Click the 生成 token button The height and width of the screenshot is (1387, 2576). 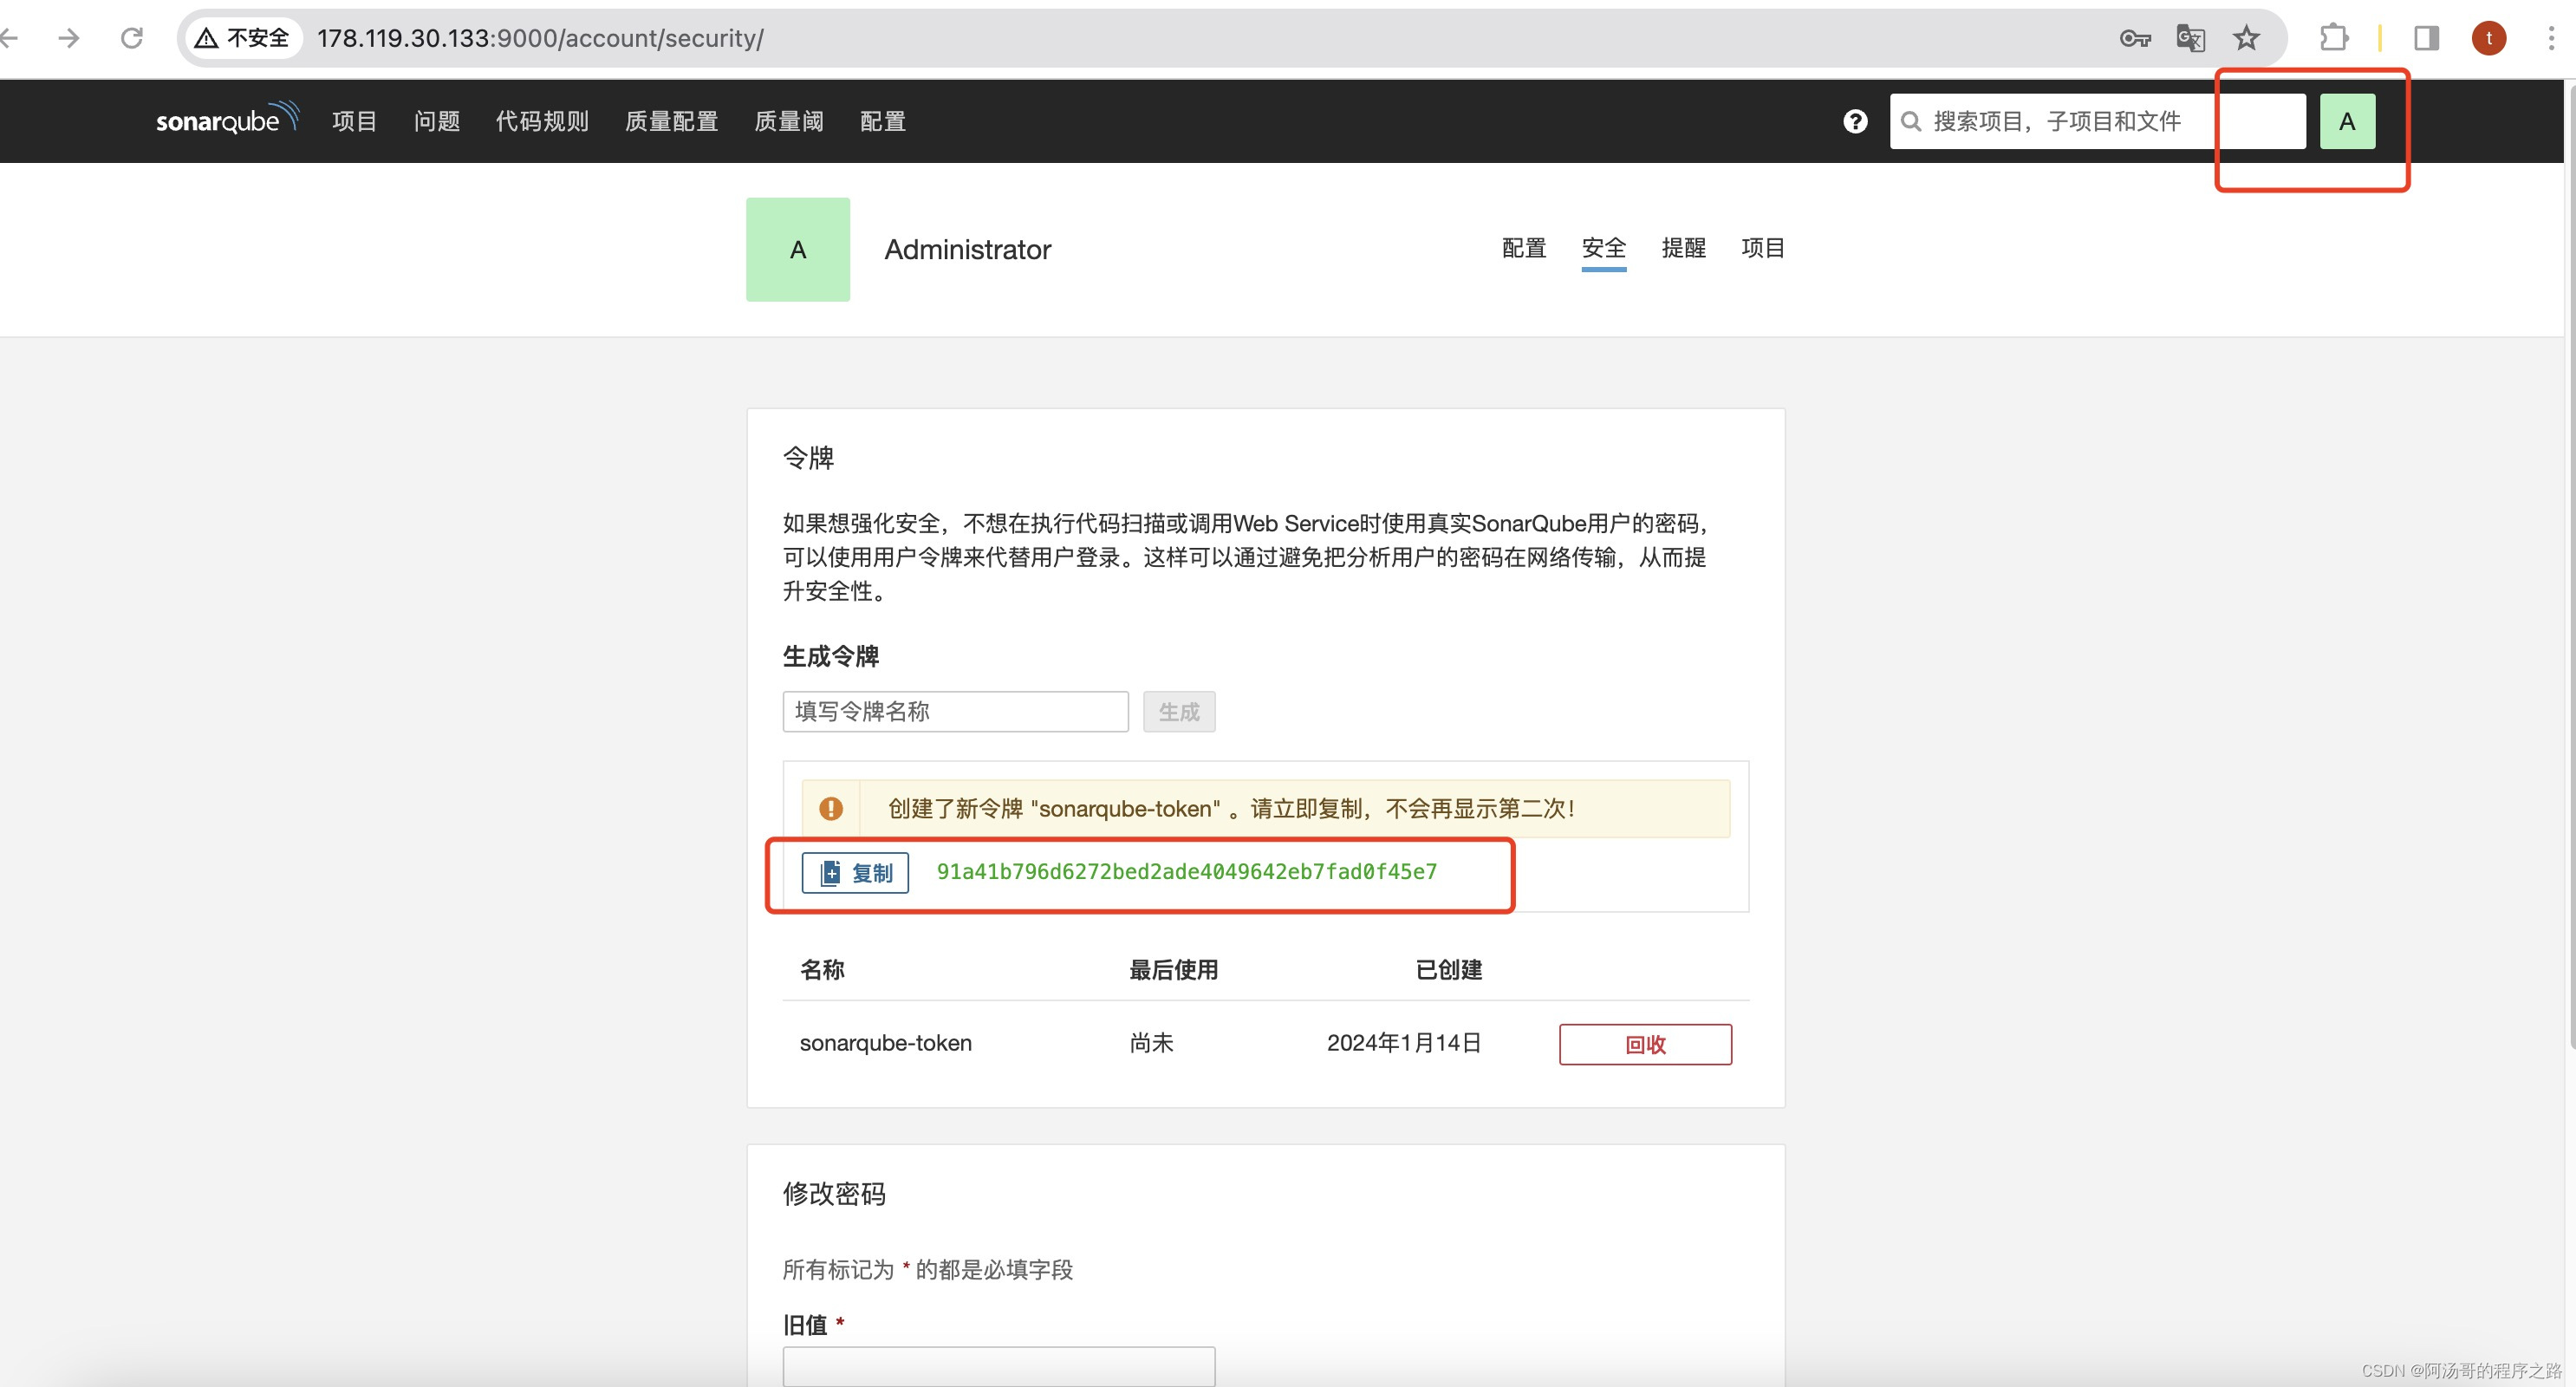(1179, 711)
